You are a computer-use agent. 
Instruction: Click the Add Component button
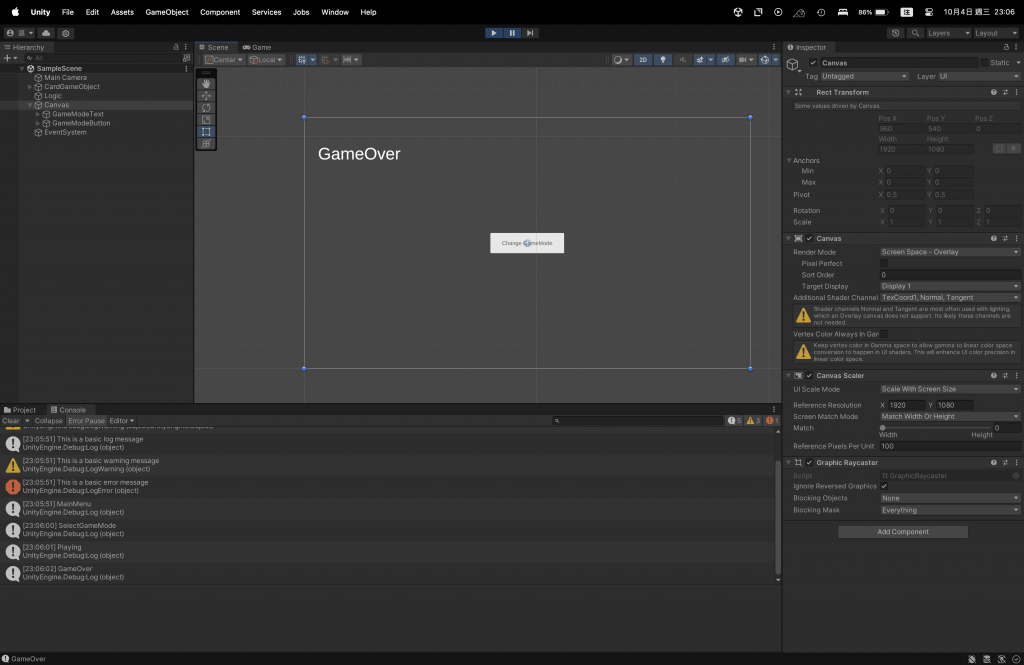[x=903, y=532]
